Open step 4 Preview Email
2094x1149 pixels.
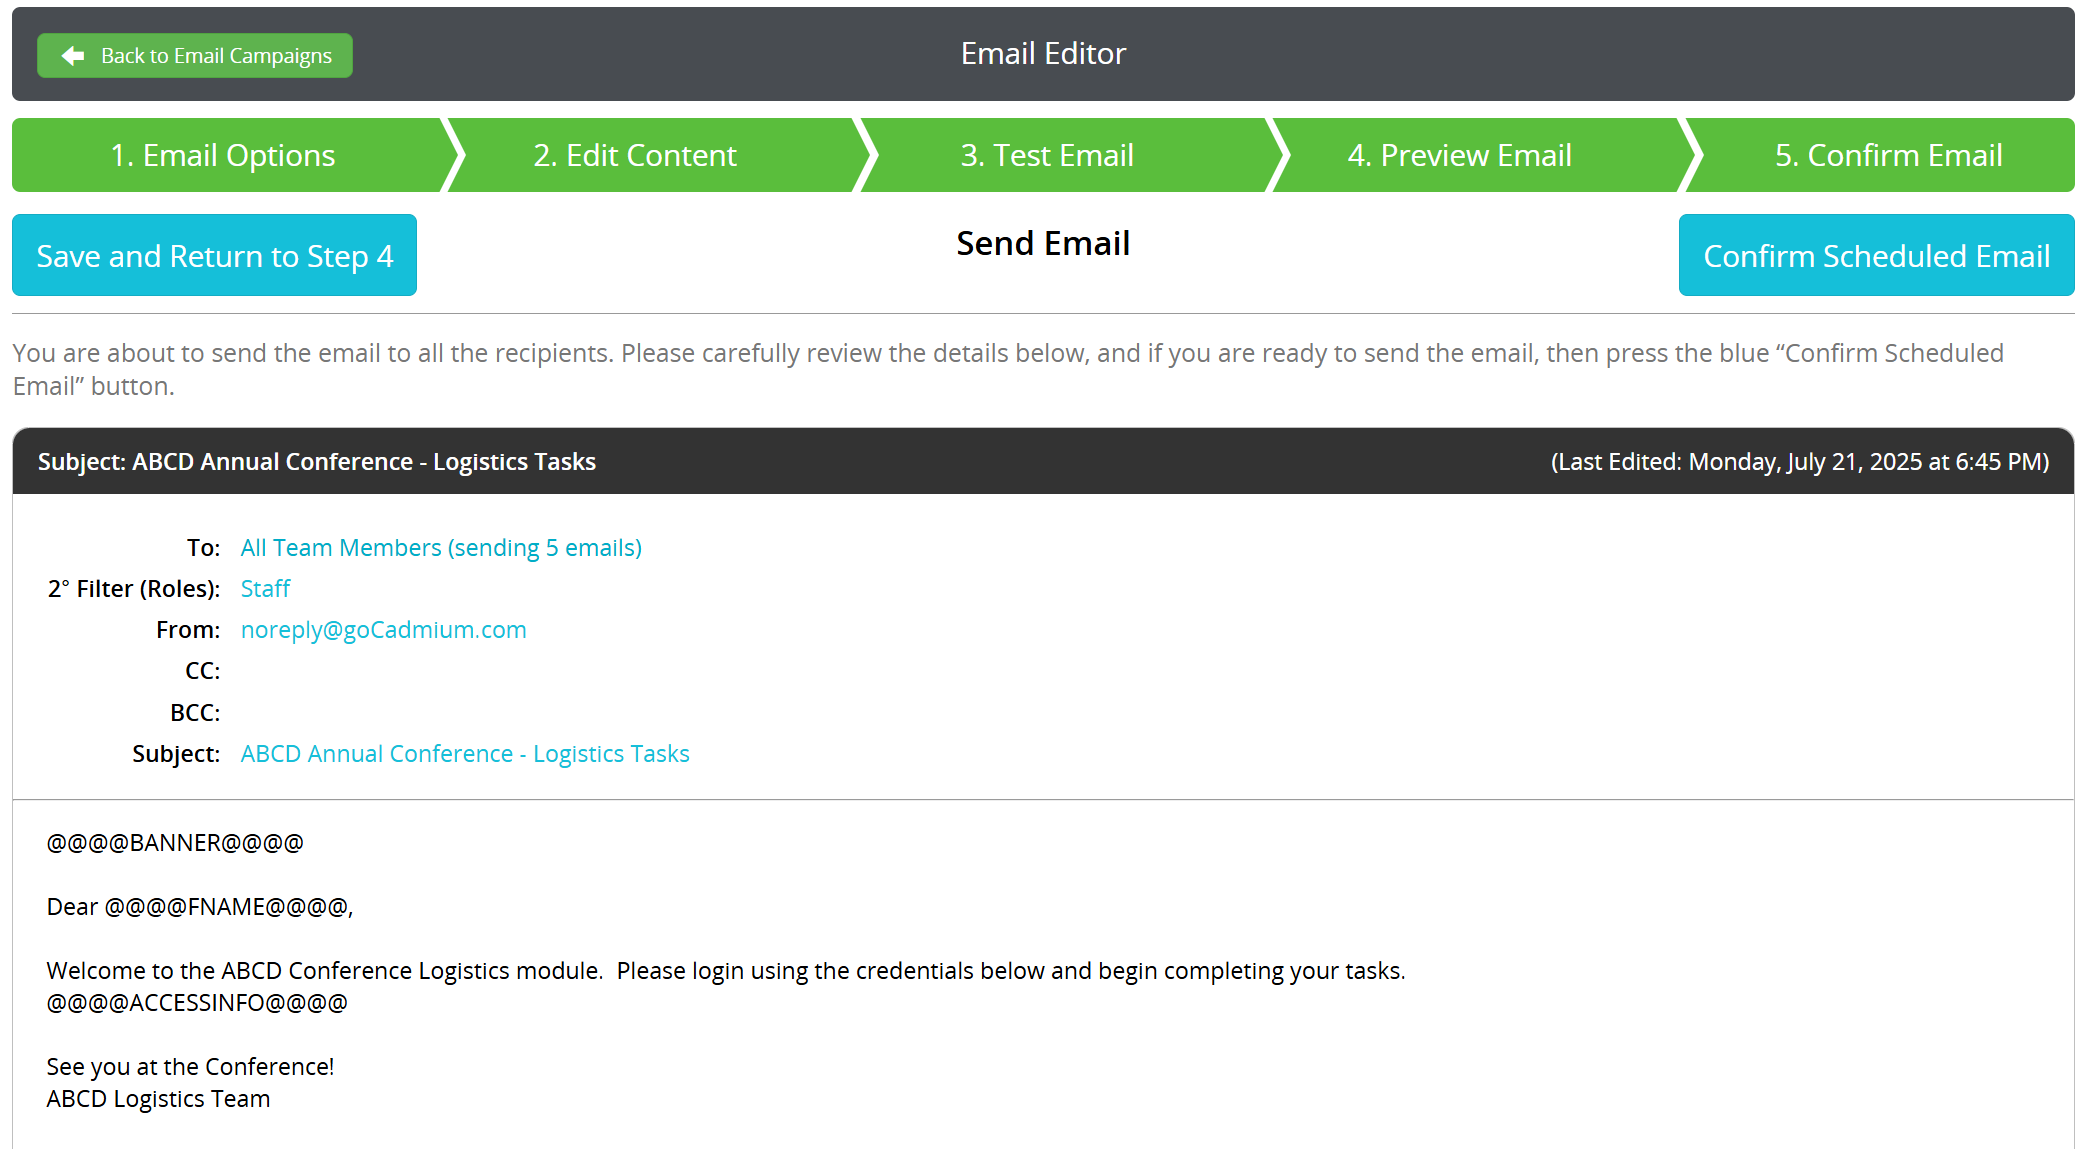[x=1459, y=155]
